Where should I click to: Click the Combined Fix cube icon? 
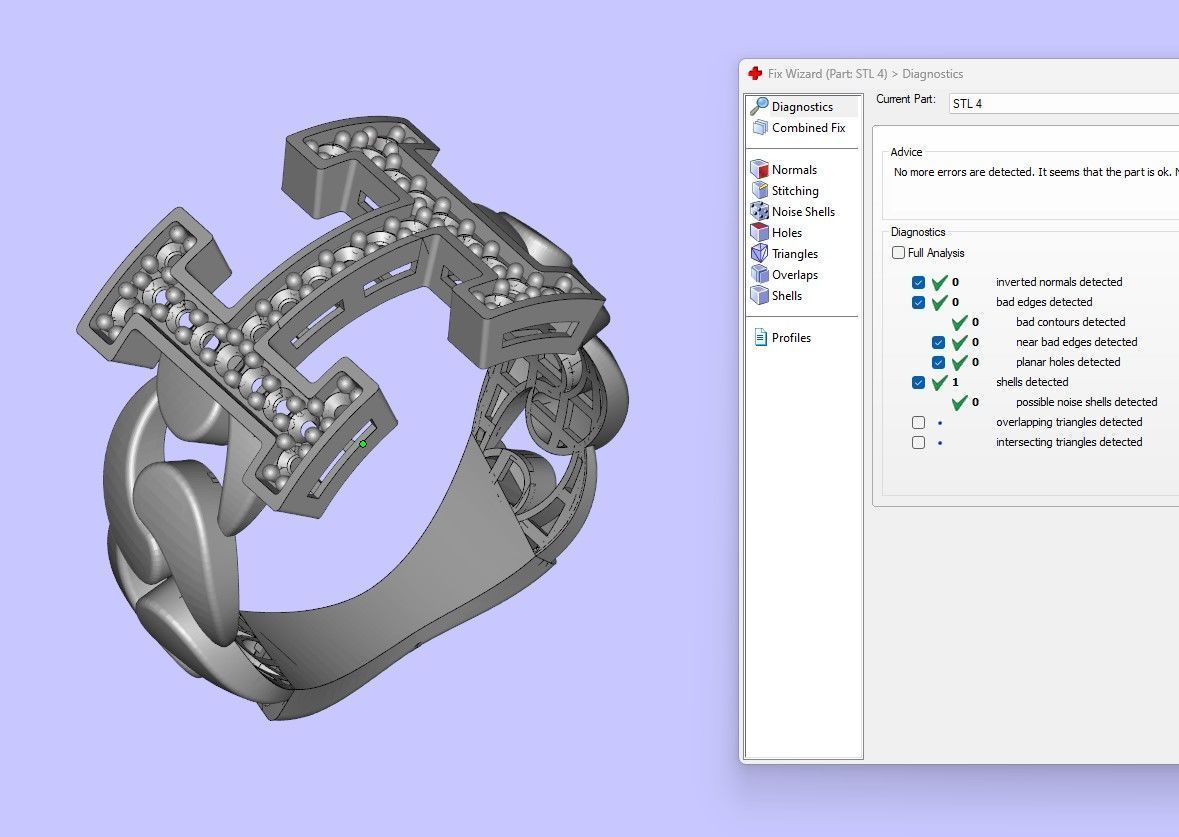760,127
